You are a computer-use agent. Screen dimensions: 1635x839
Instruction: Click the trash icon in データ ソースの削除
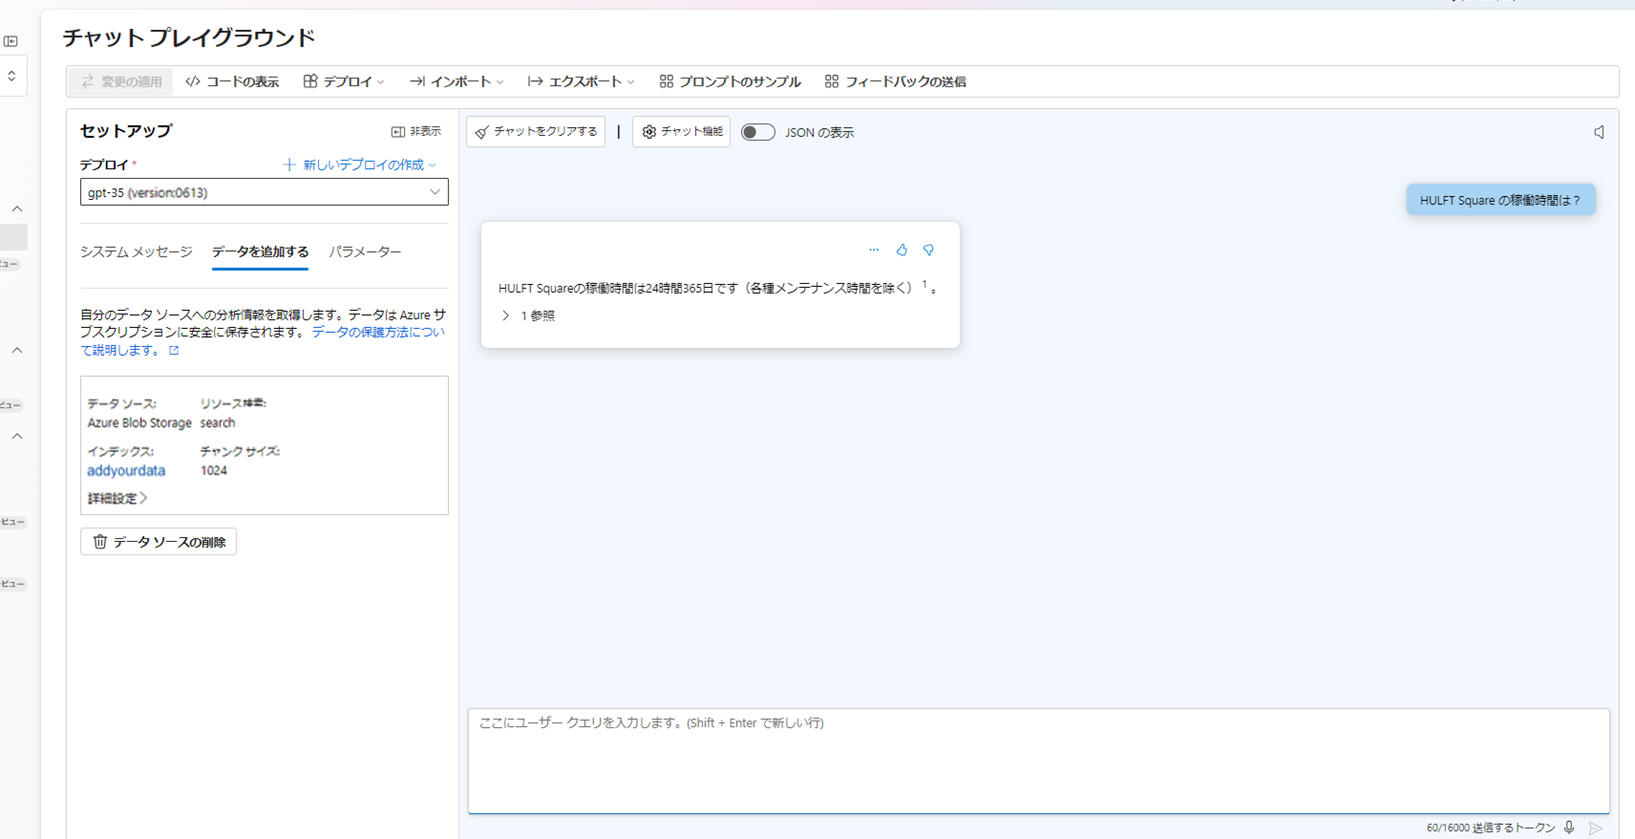100,542
